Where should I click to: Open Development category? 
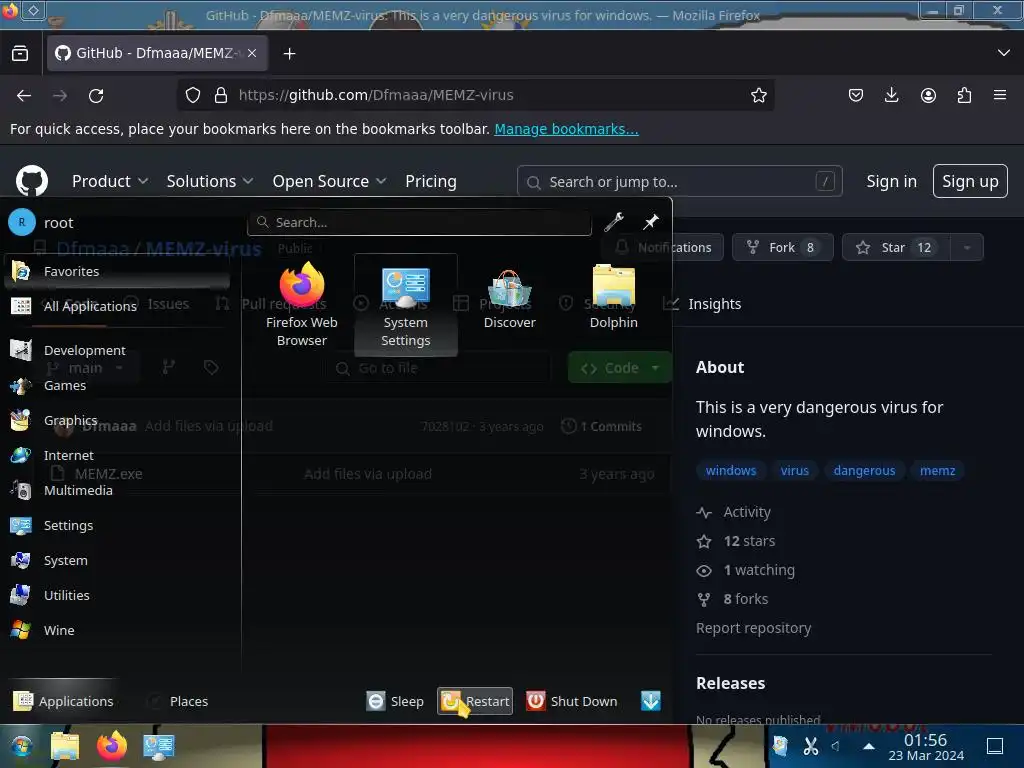tap(118, 350)
